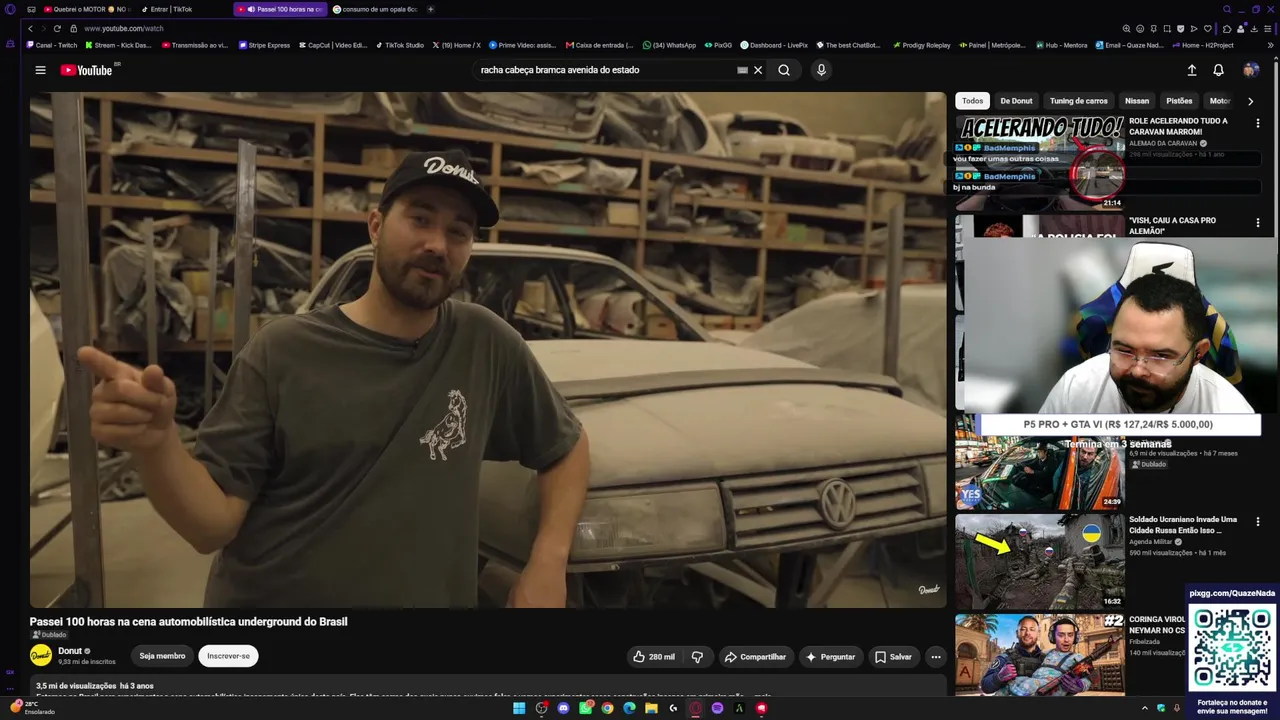Open the on-screen keyboard in search box
Viewport: 1280px width, 720px height.
[x=742, y=70]
